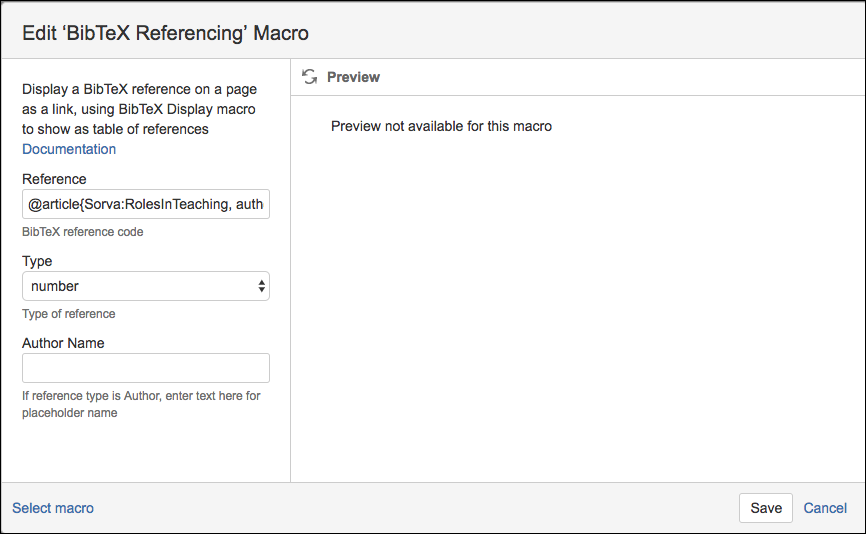Image resolution: width=866 pixels, height=534 pixels.
Task: Save the BibTeX Referencing macro
Action: (x=765, y=508)
